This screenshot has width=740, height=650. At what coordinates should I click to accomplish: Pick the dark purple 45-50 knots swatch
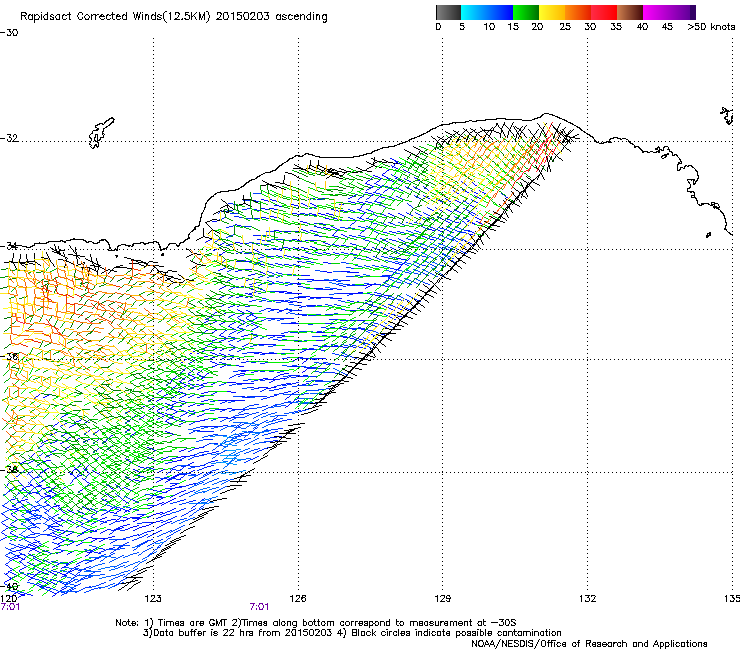[682, 12]
